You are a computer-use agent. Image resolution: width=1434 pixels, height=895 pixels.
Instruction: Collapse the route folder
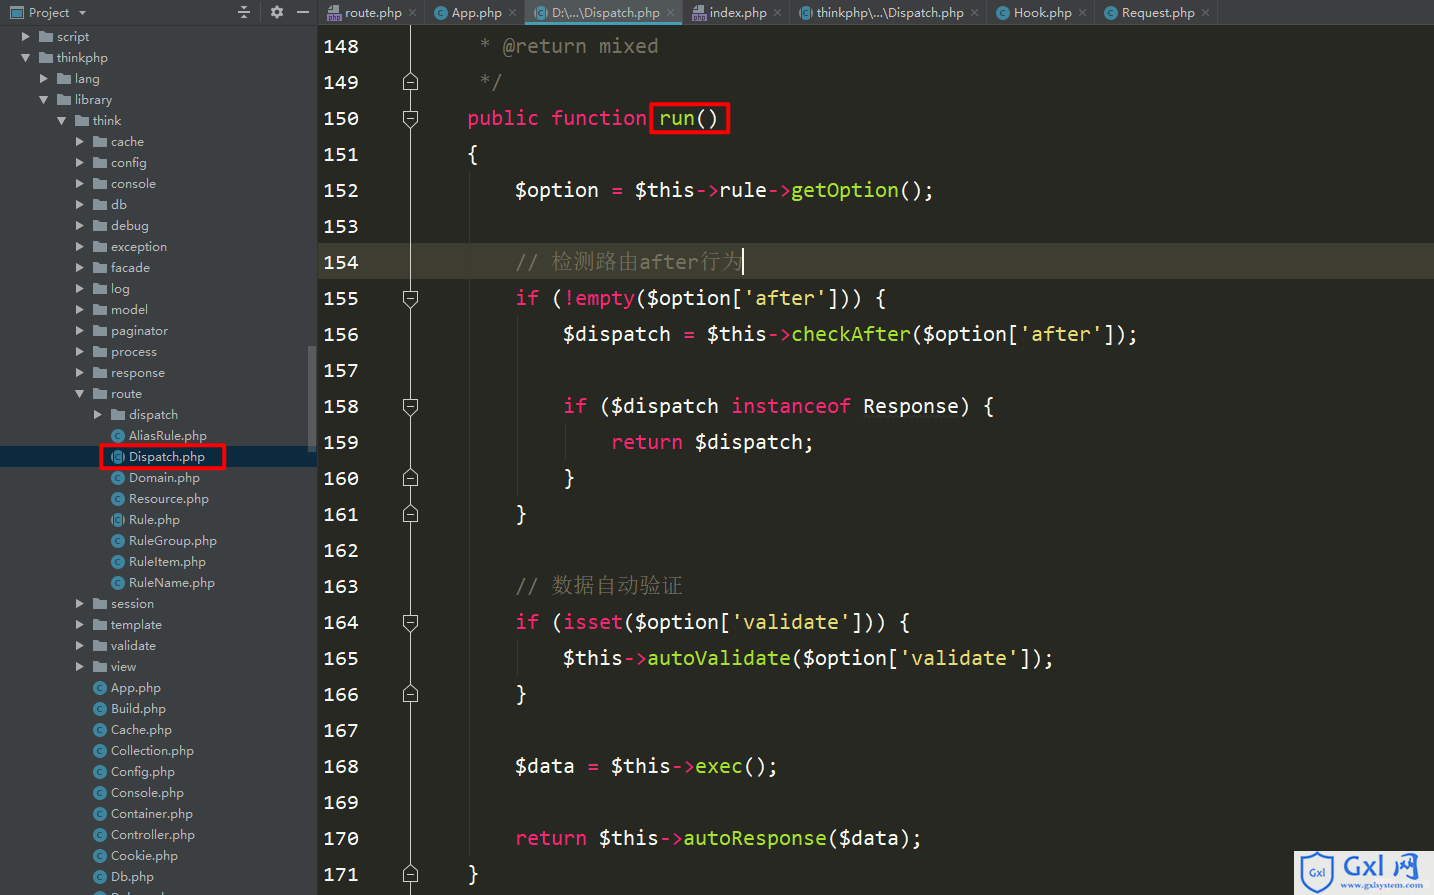[x=80, y=393]
